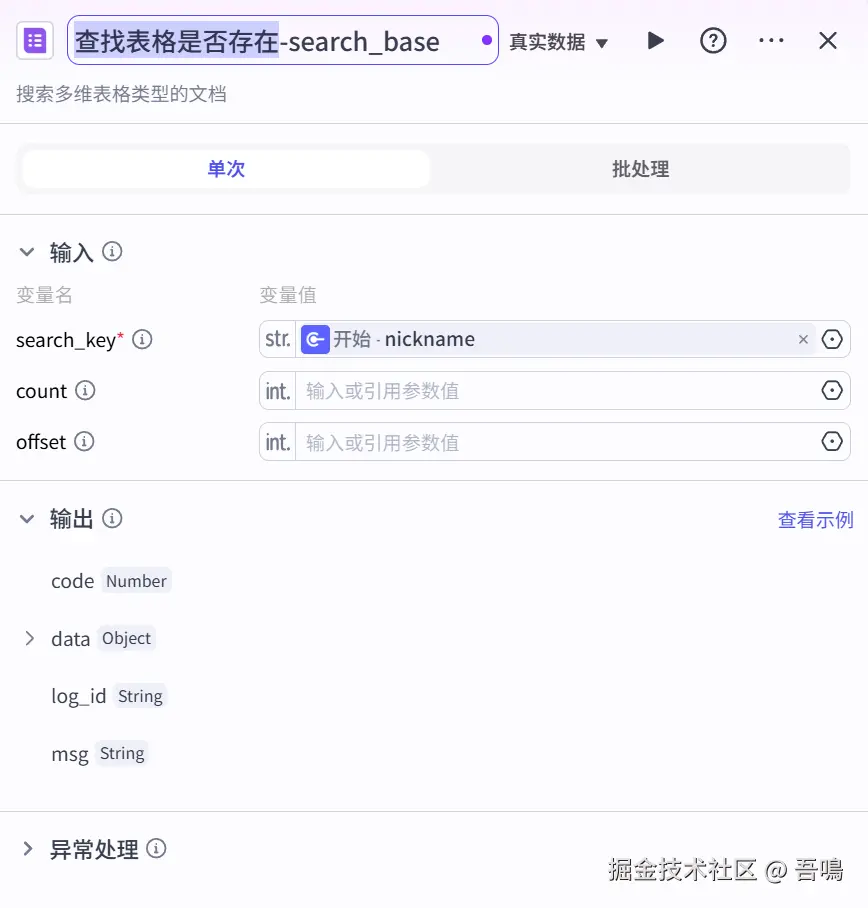Click the data output name
This screenshot has width=868, height=908.
(71, 639)
